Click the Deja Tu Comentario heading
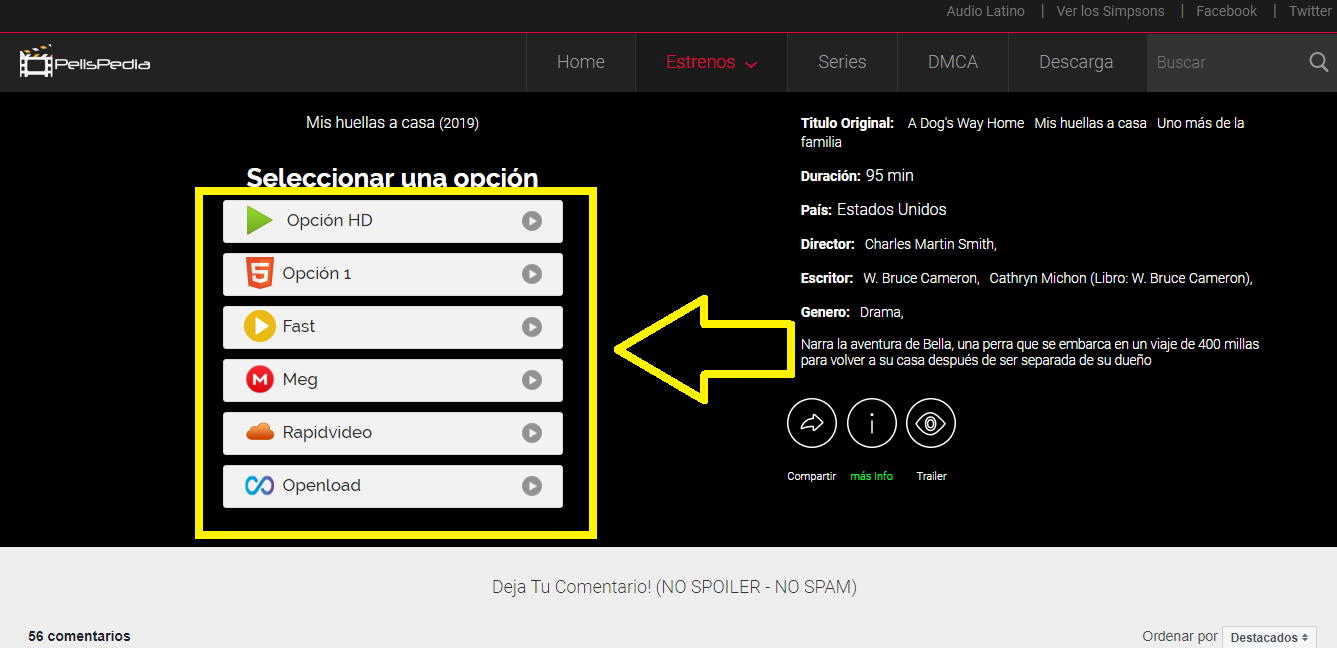1337x648 pixels. point(674,587)
